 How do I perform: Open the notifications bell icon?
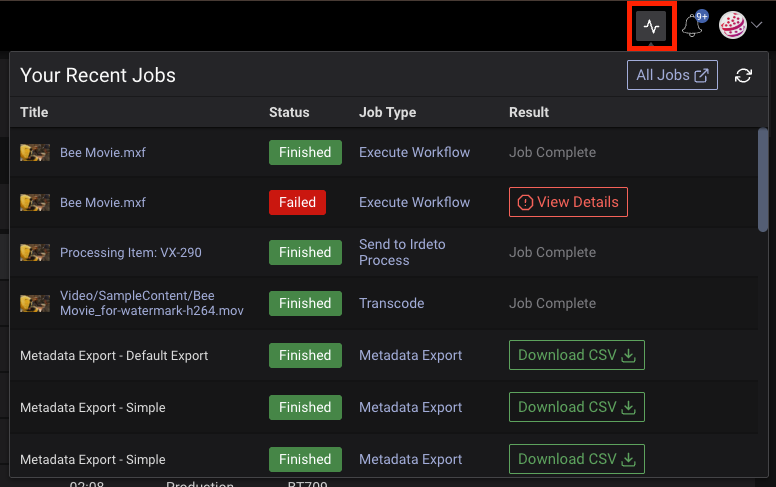click(x=693, y=26)
